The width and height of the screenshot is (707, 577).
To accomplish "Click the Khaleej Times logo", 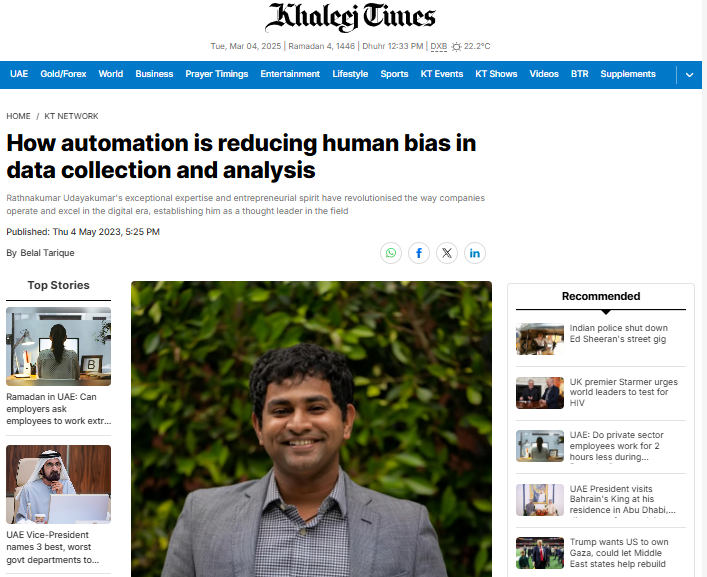I will [350, 17].
